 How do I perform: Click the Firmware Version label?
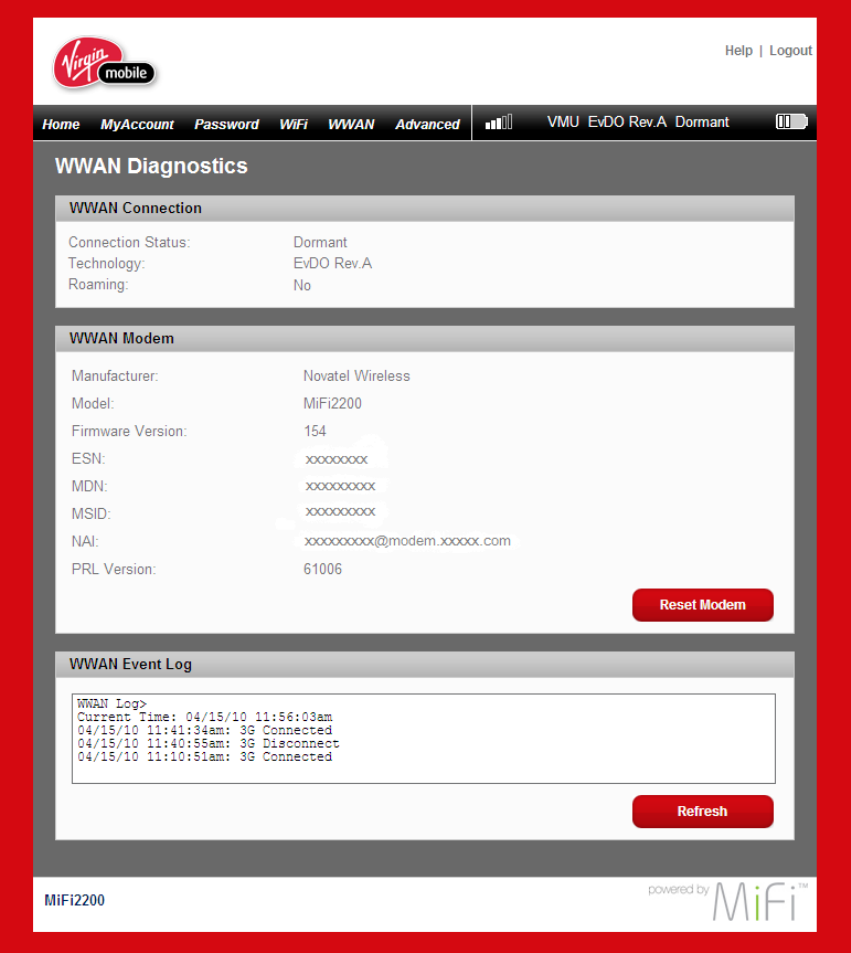pyautogui.click(x=129, y=431)
